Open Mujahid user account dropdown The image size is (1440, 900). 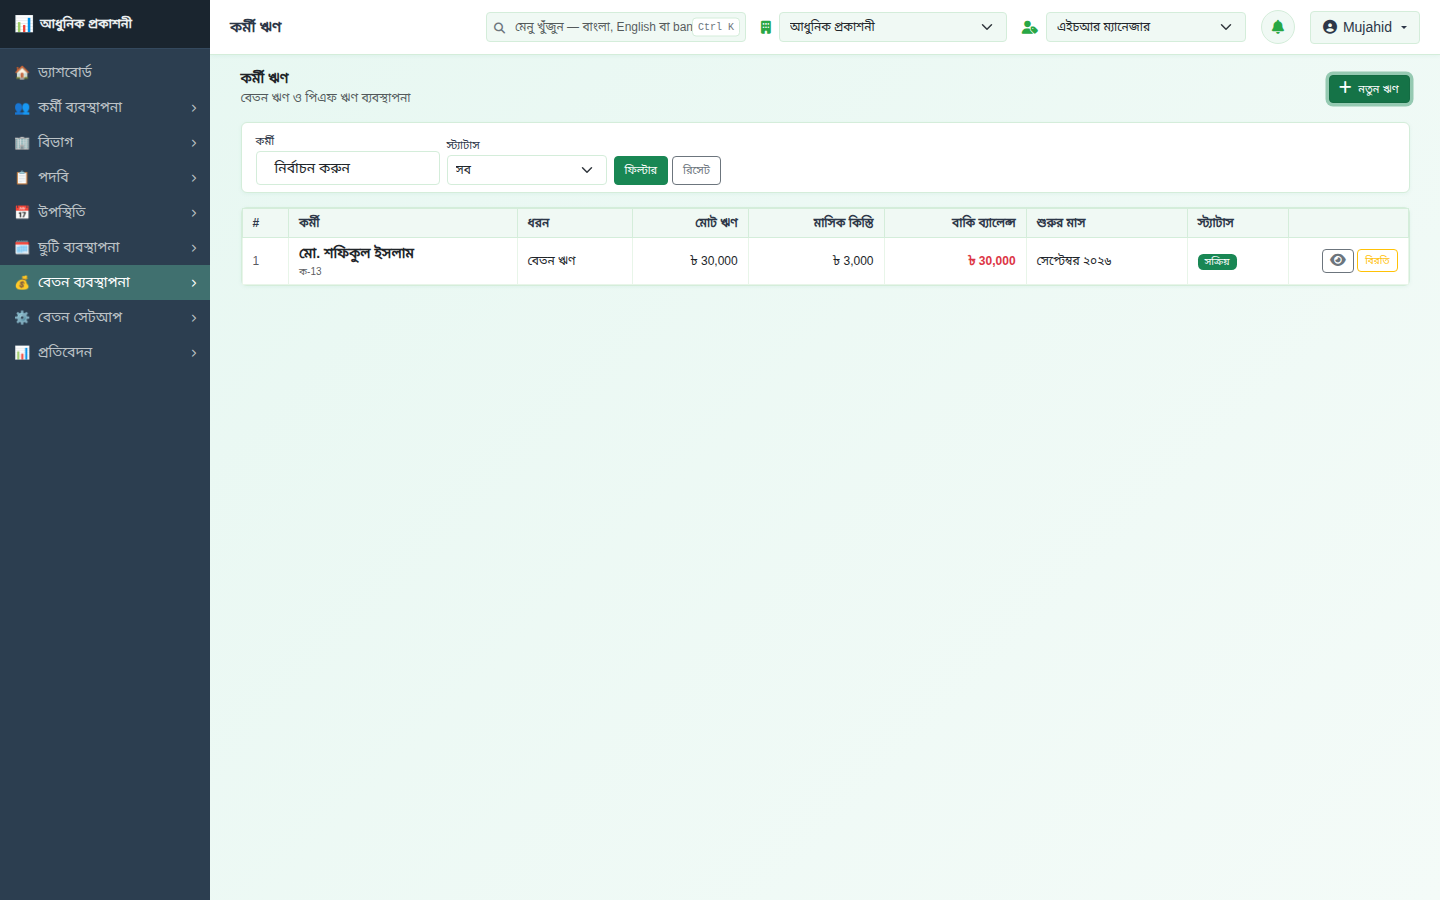point(1364,27)
